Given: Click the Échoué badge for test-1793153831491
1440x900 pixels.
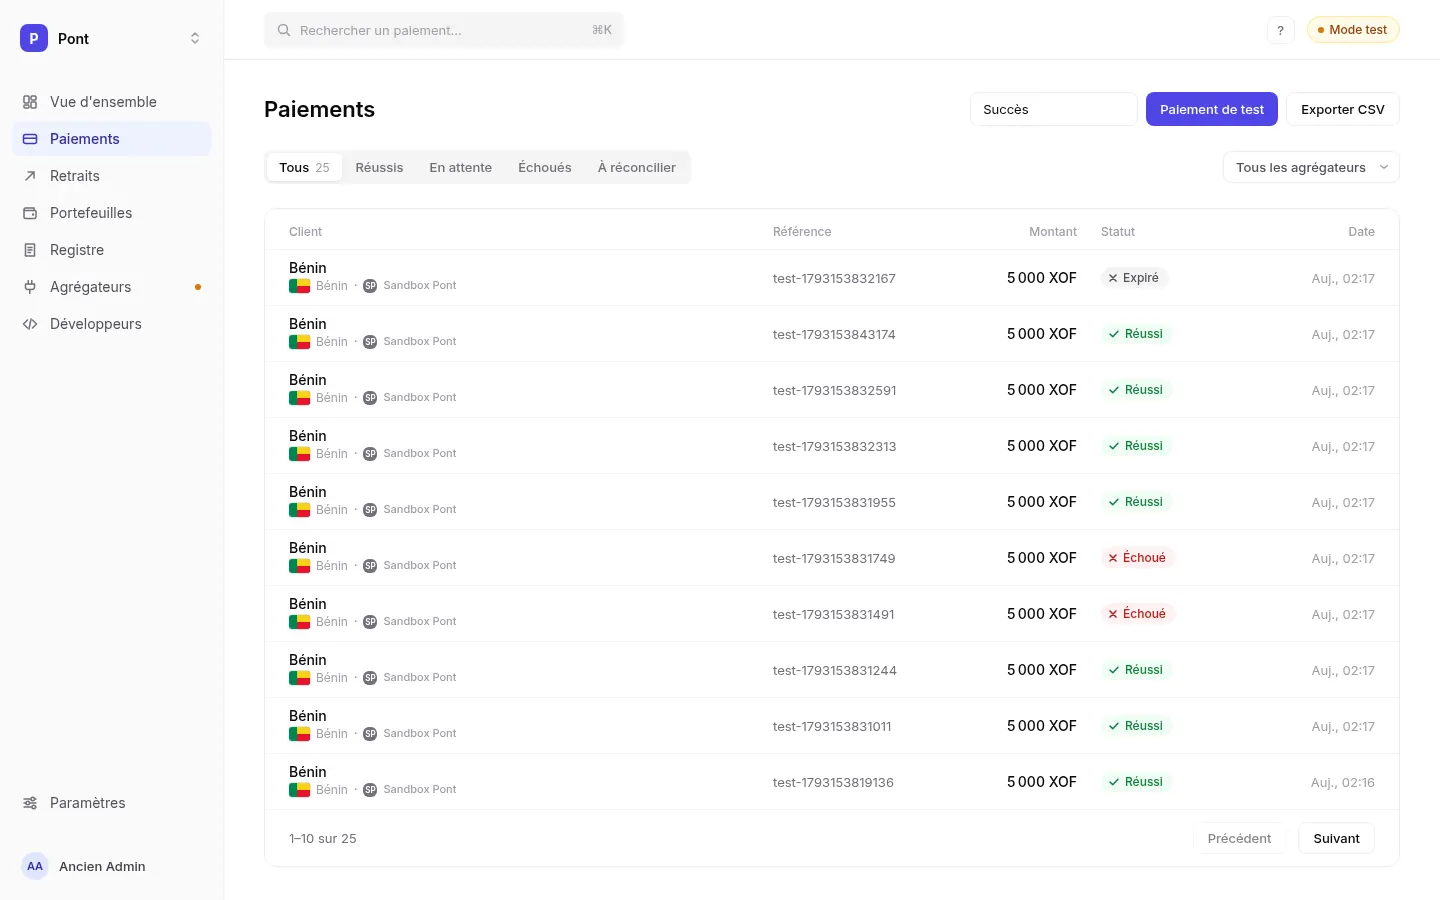Looking at the screenshot, I should (1137, 614).
